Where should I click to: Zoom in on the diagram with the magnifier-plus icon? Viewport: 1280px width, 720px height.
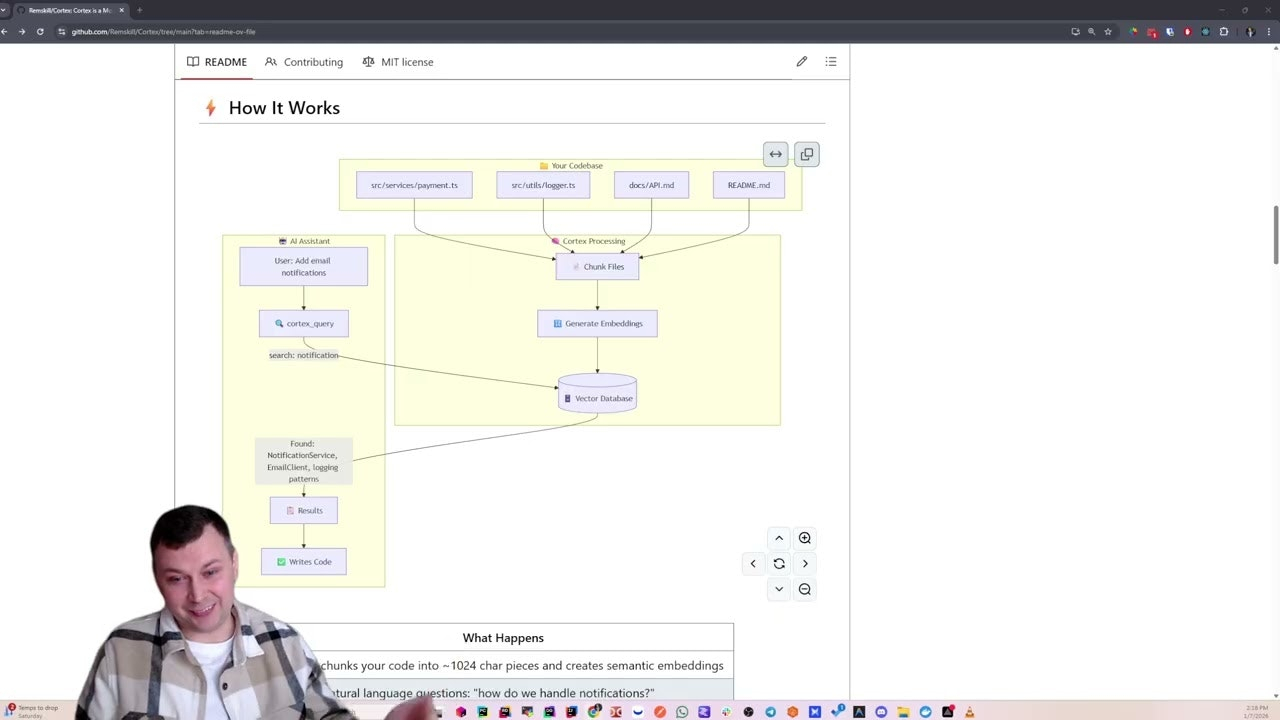804,538
